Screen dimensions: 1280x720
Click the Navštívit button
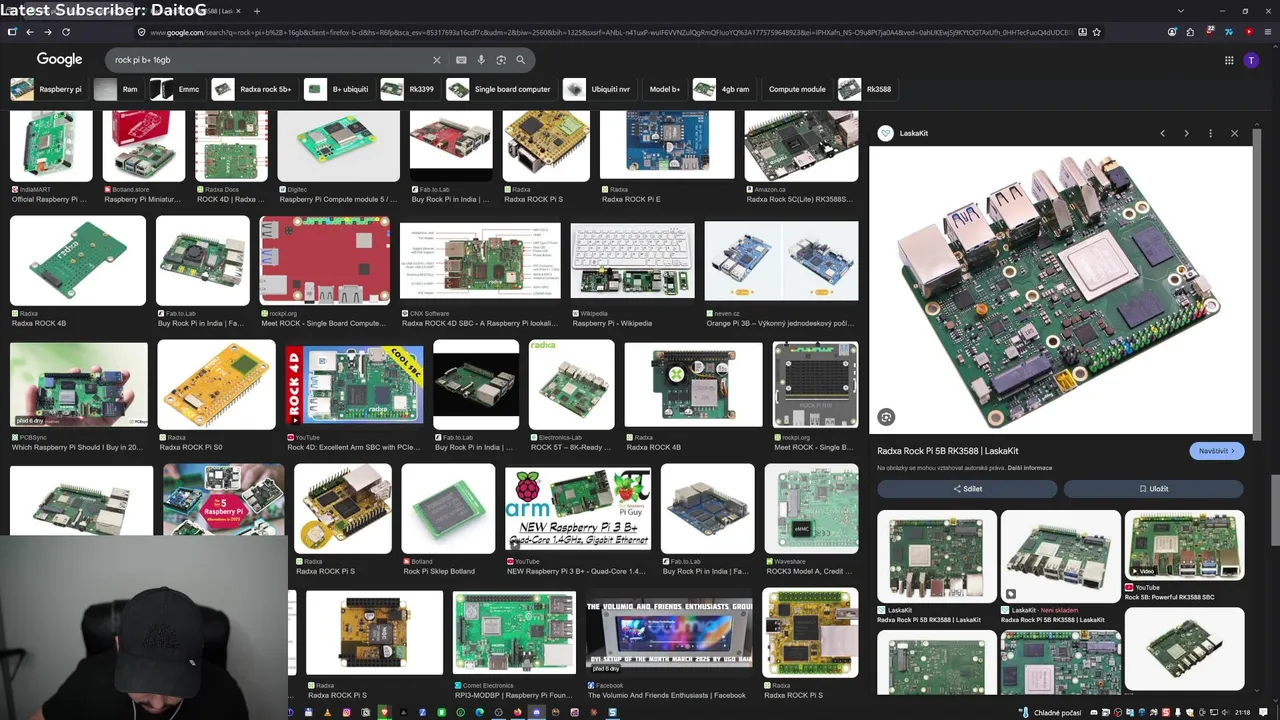[x=1217, y=451]
